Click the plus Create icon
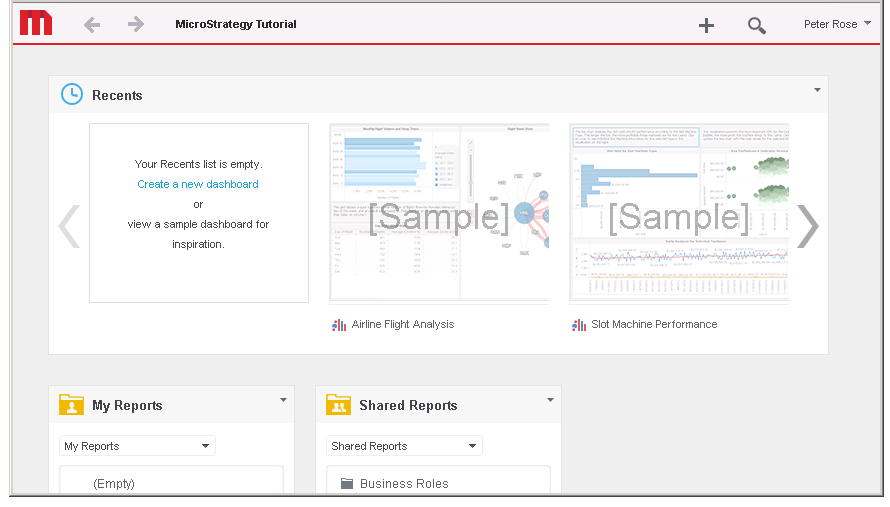 coord(706,25)
